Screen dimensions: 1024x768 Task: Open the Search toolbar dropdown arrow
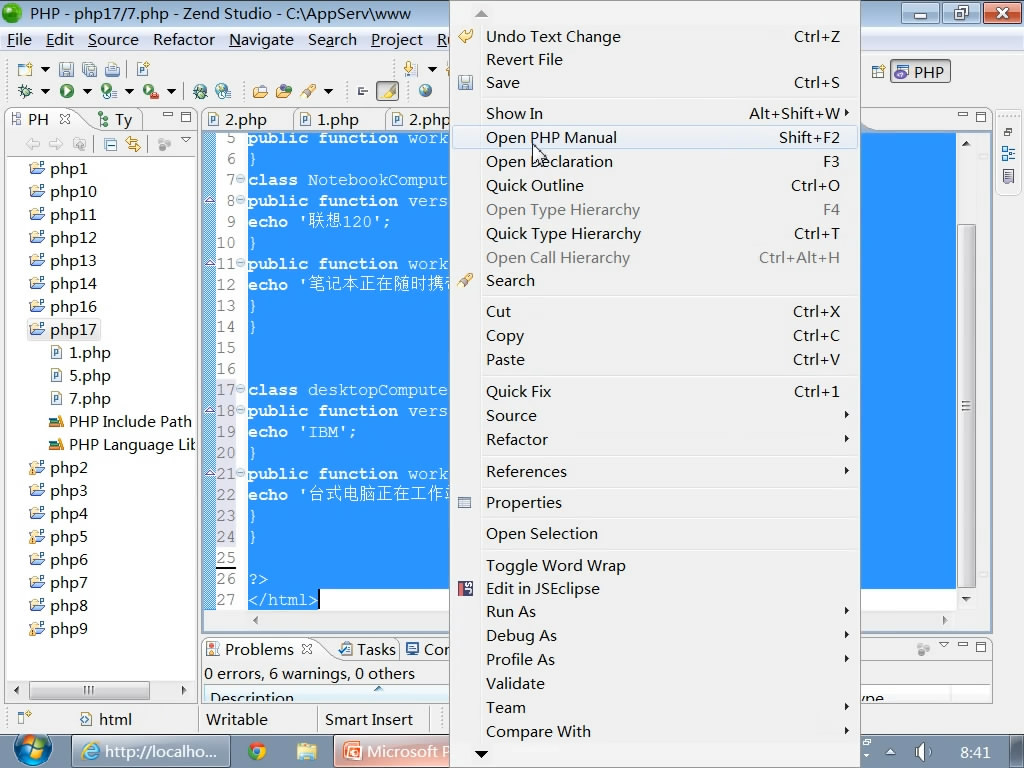pos(328,91)
